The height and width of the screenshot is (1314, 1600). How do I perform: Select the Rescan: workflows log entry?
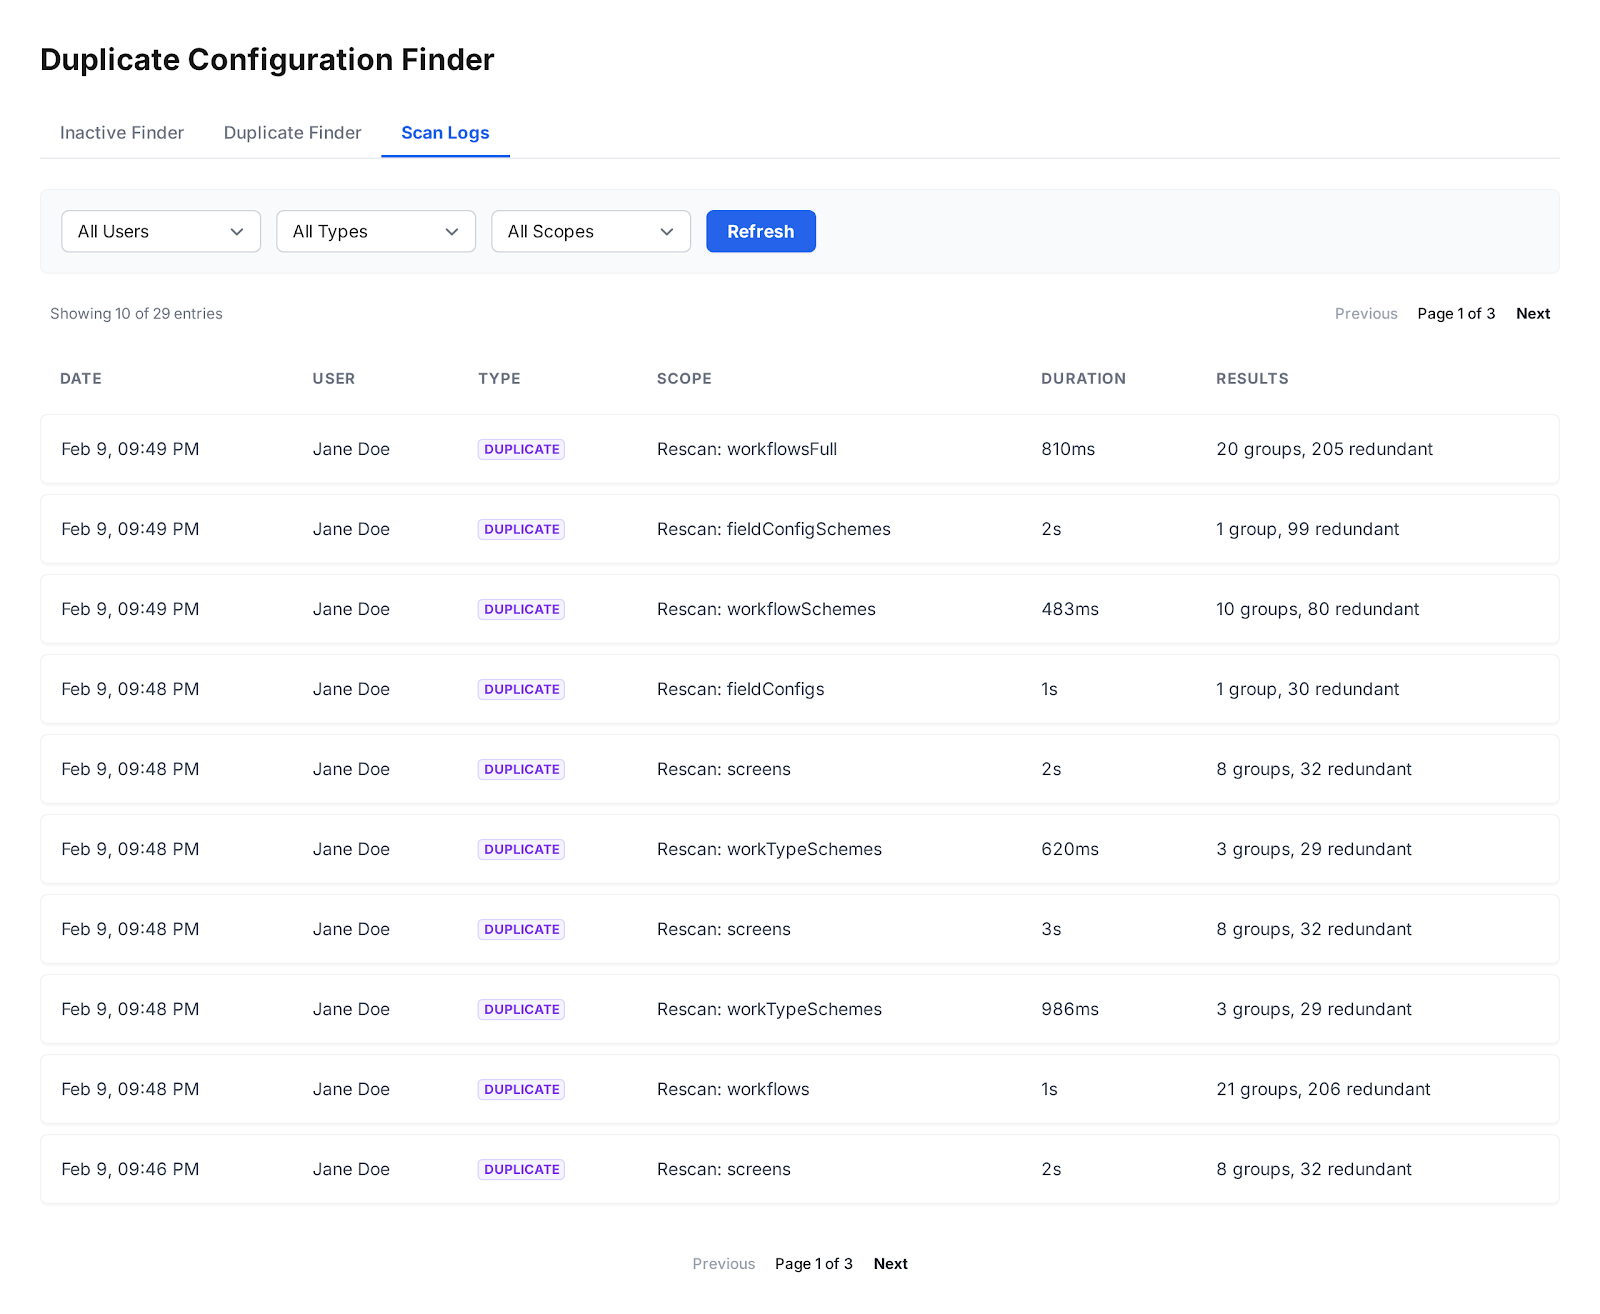pyautogui.click(x=733, y=1089)
